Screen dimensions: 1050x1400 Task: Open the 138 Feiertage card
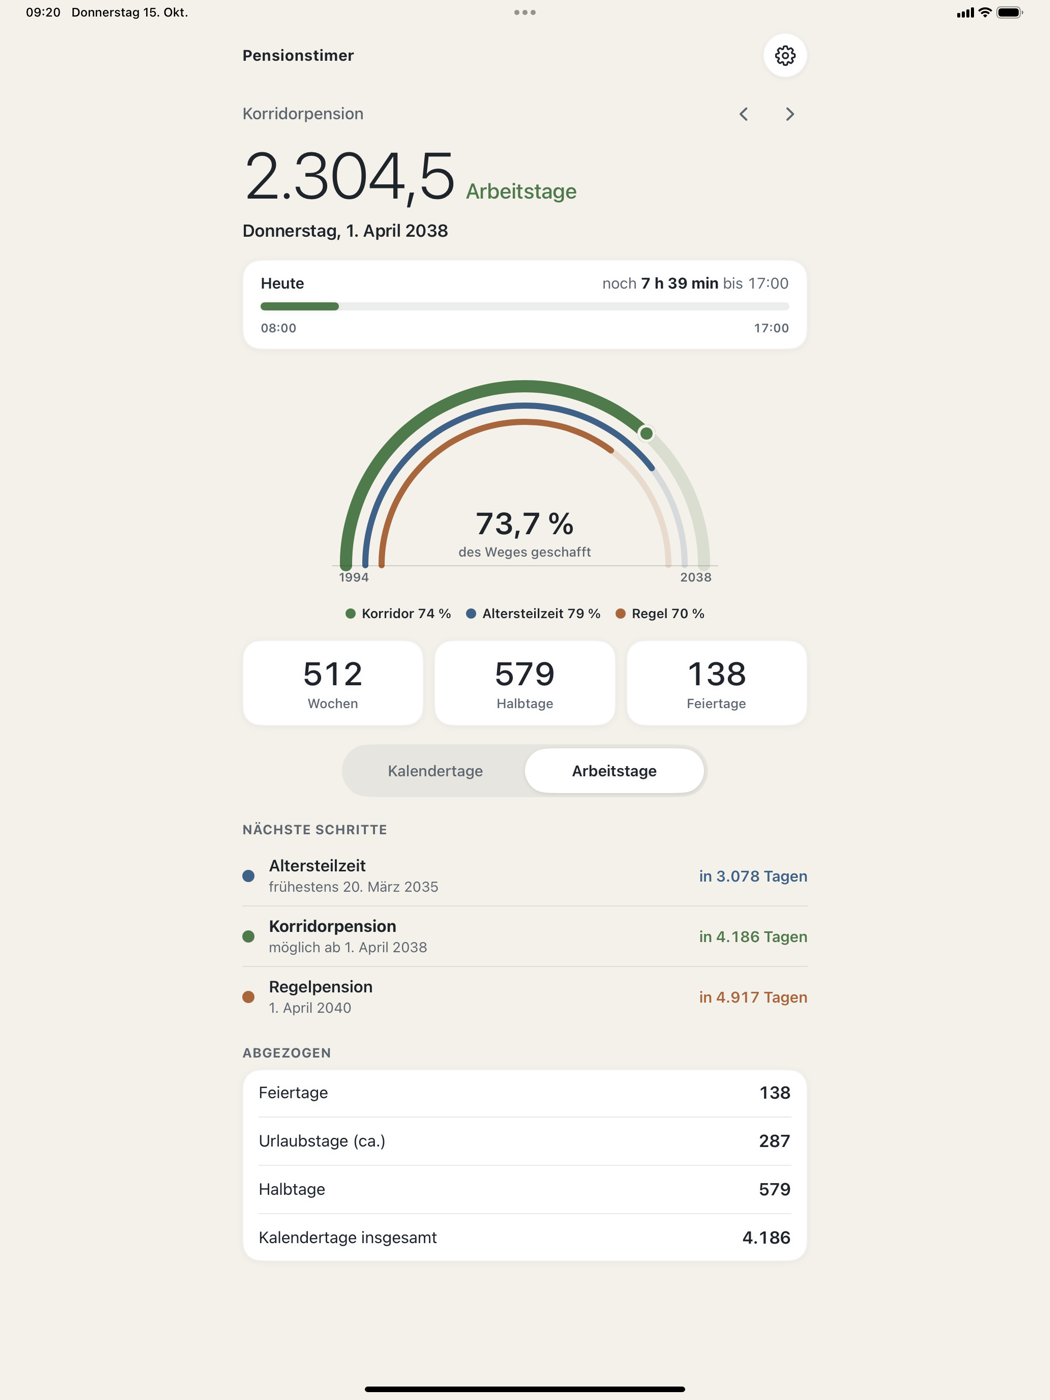(x=717, y=683)
